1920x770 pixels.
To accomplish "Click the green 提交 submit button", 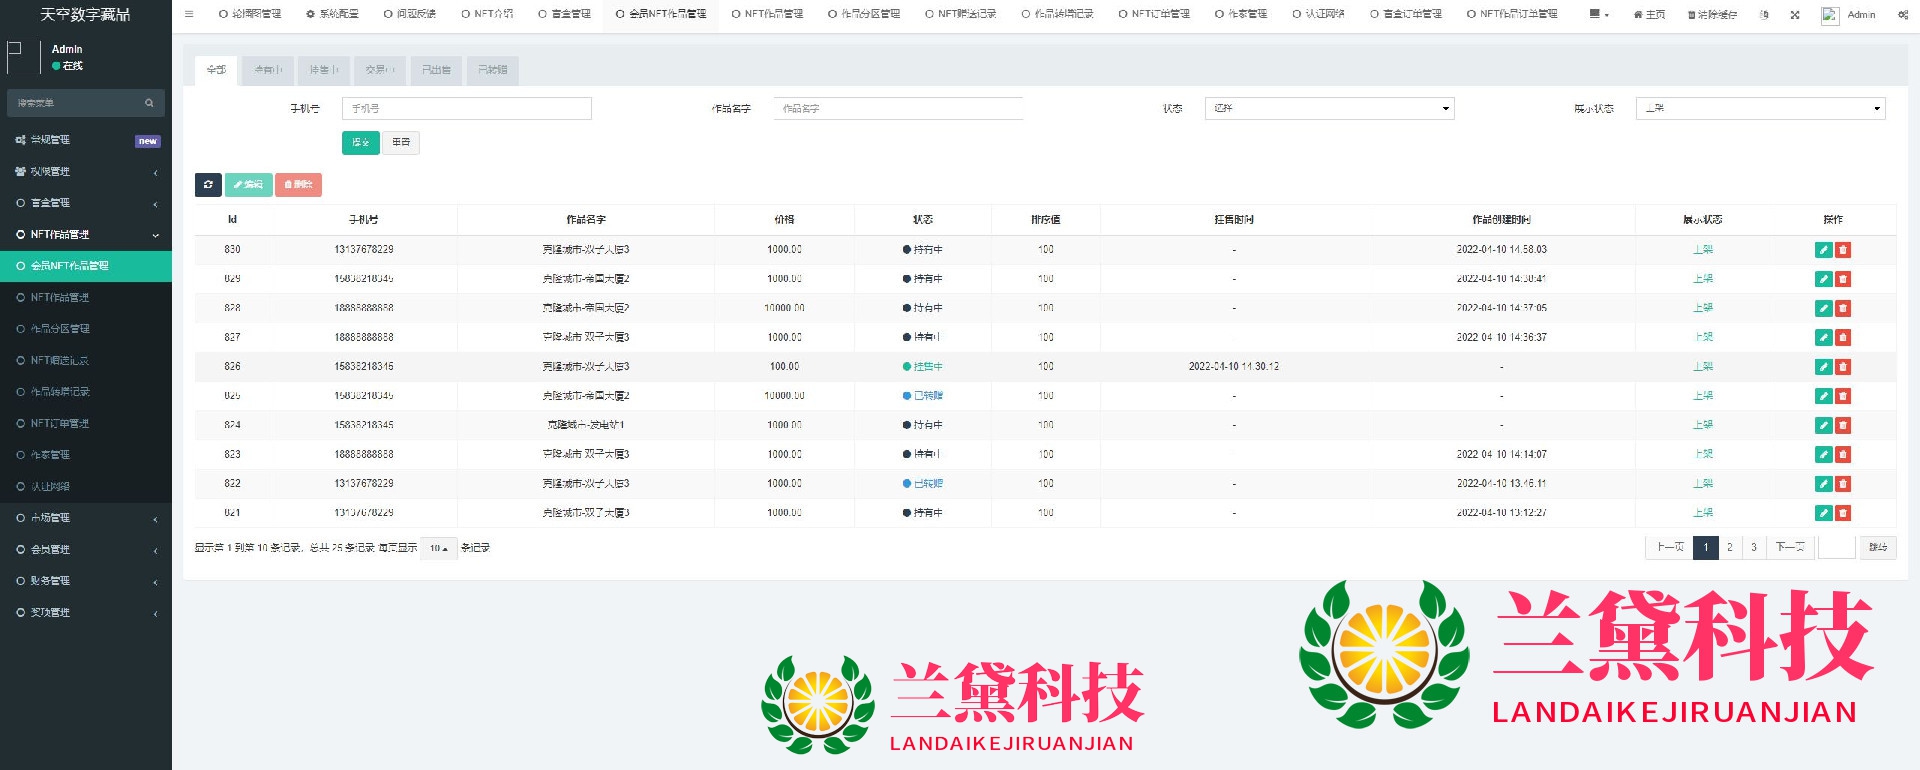I will tap(360, 143).
